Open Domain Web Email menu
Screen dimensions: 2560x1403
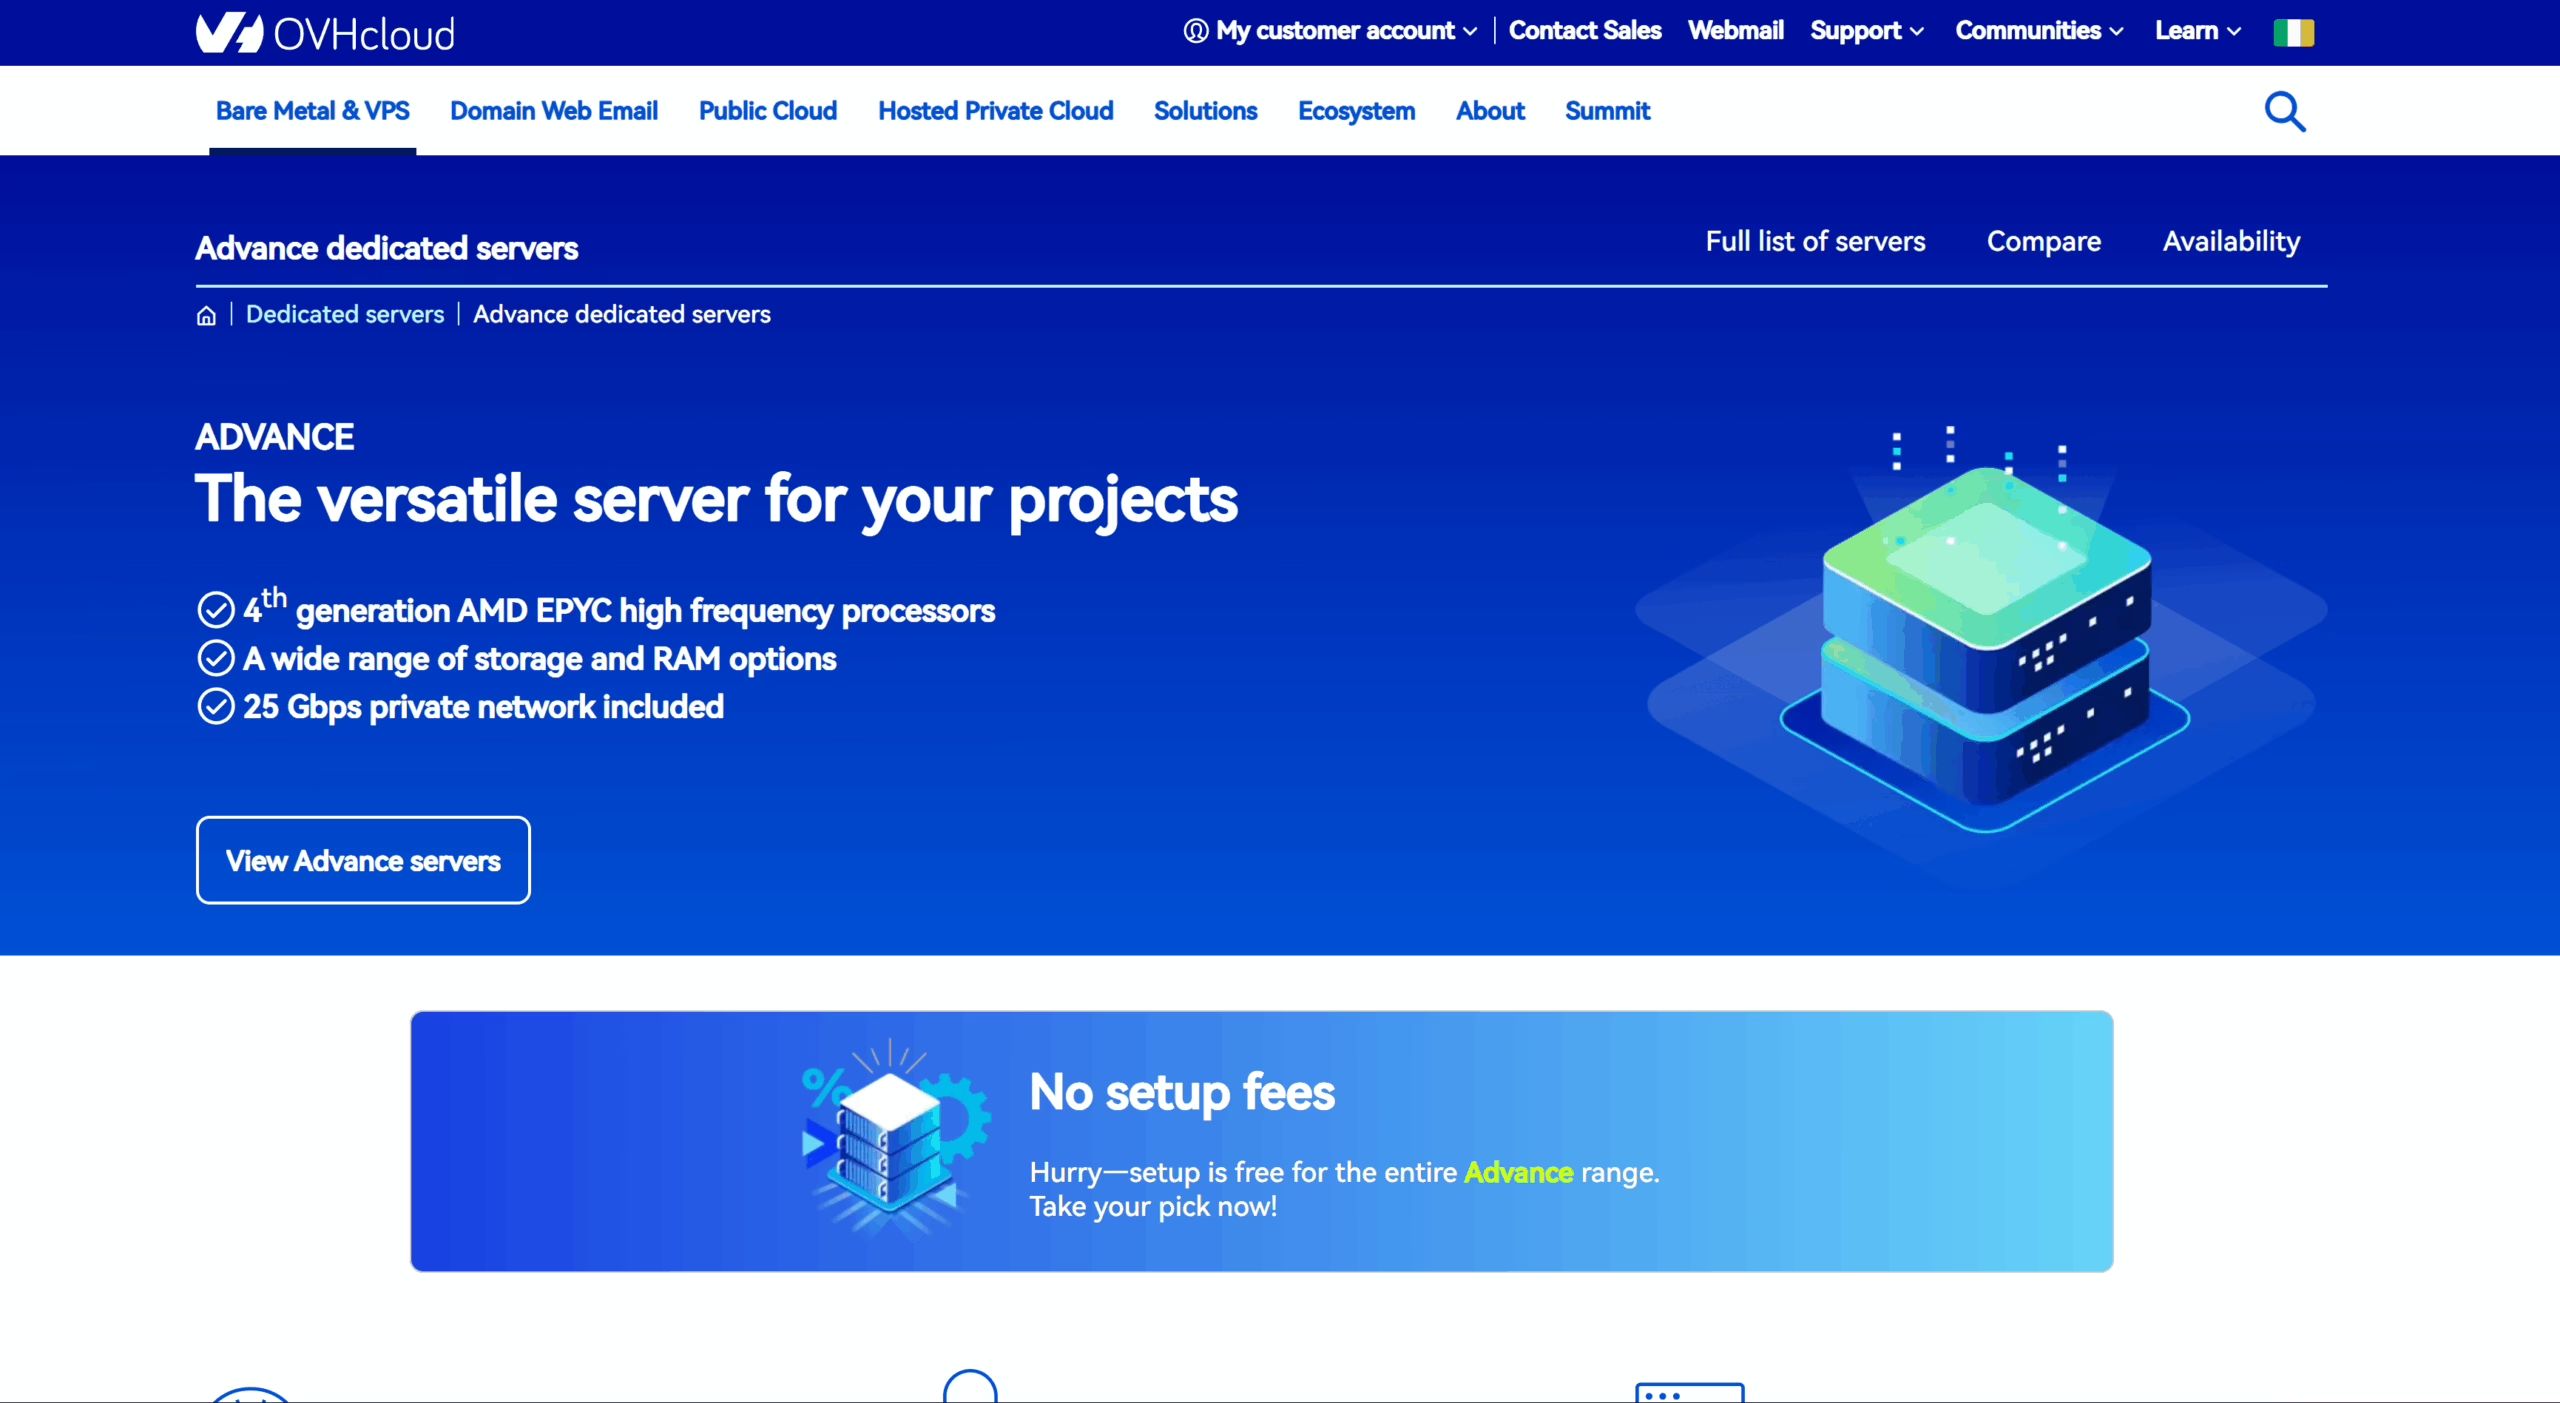pyautogui.click(x=554, y=111)
